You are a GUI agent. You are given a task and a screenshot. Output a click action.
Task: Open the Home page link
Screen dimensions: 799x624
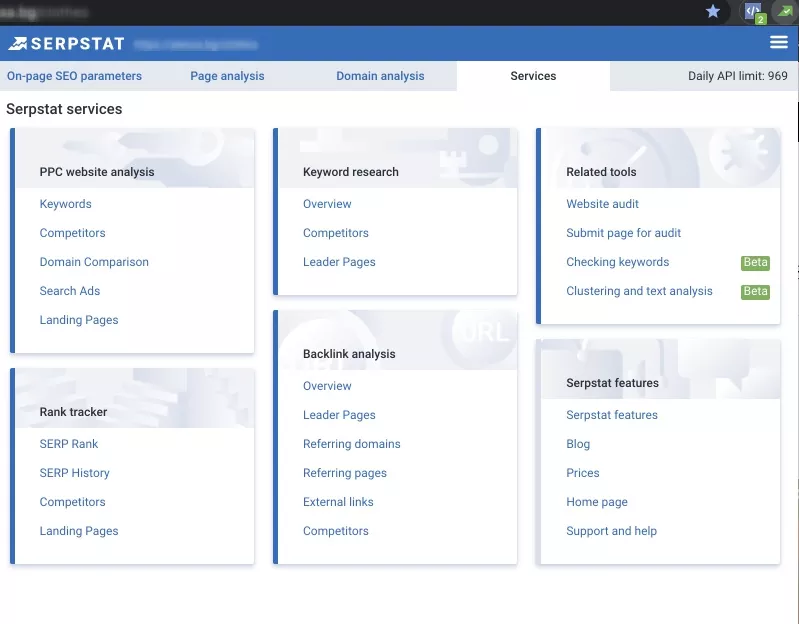pyautogui.click(x=597, y=502)
